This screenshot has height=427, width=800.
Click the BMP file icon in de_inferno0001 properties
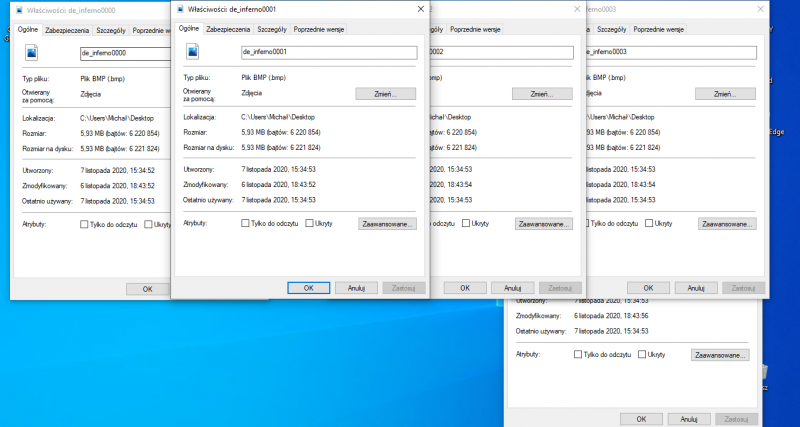coord(192,52)
